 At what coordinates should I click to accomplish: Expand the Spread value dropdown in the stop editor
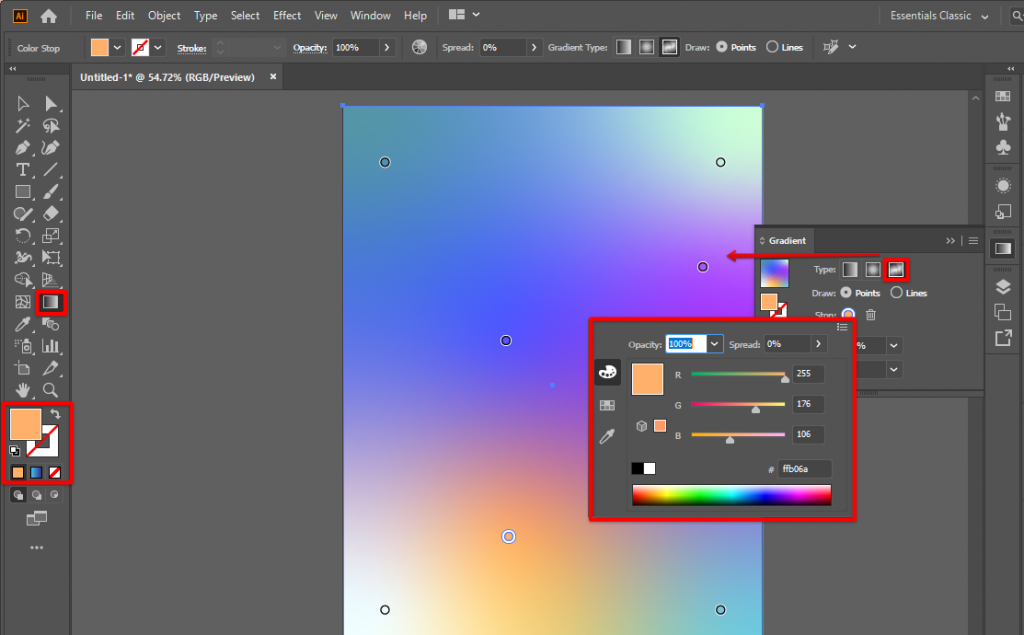coord(819,344)
